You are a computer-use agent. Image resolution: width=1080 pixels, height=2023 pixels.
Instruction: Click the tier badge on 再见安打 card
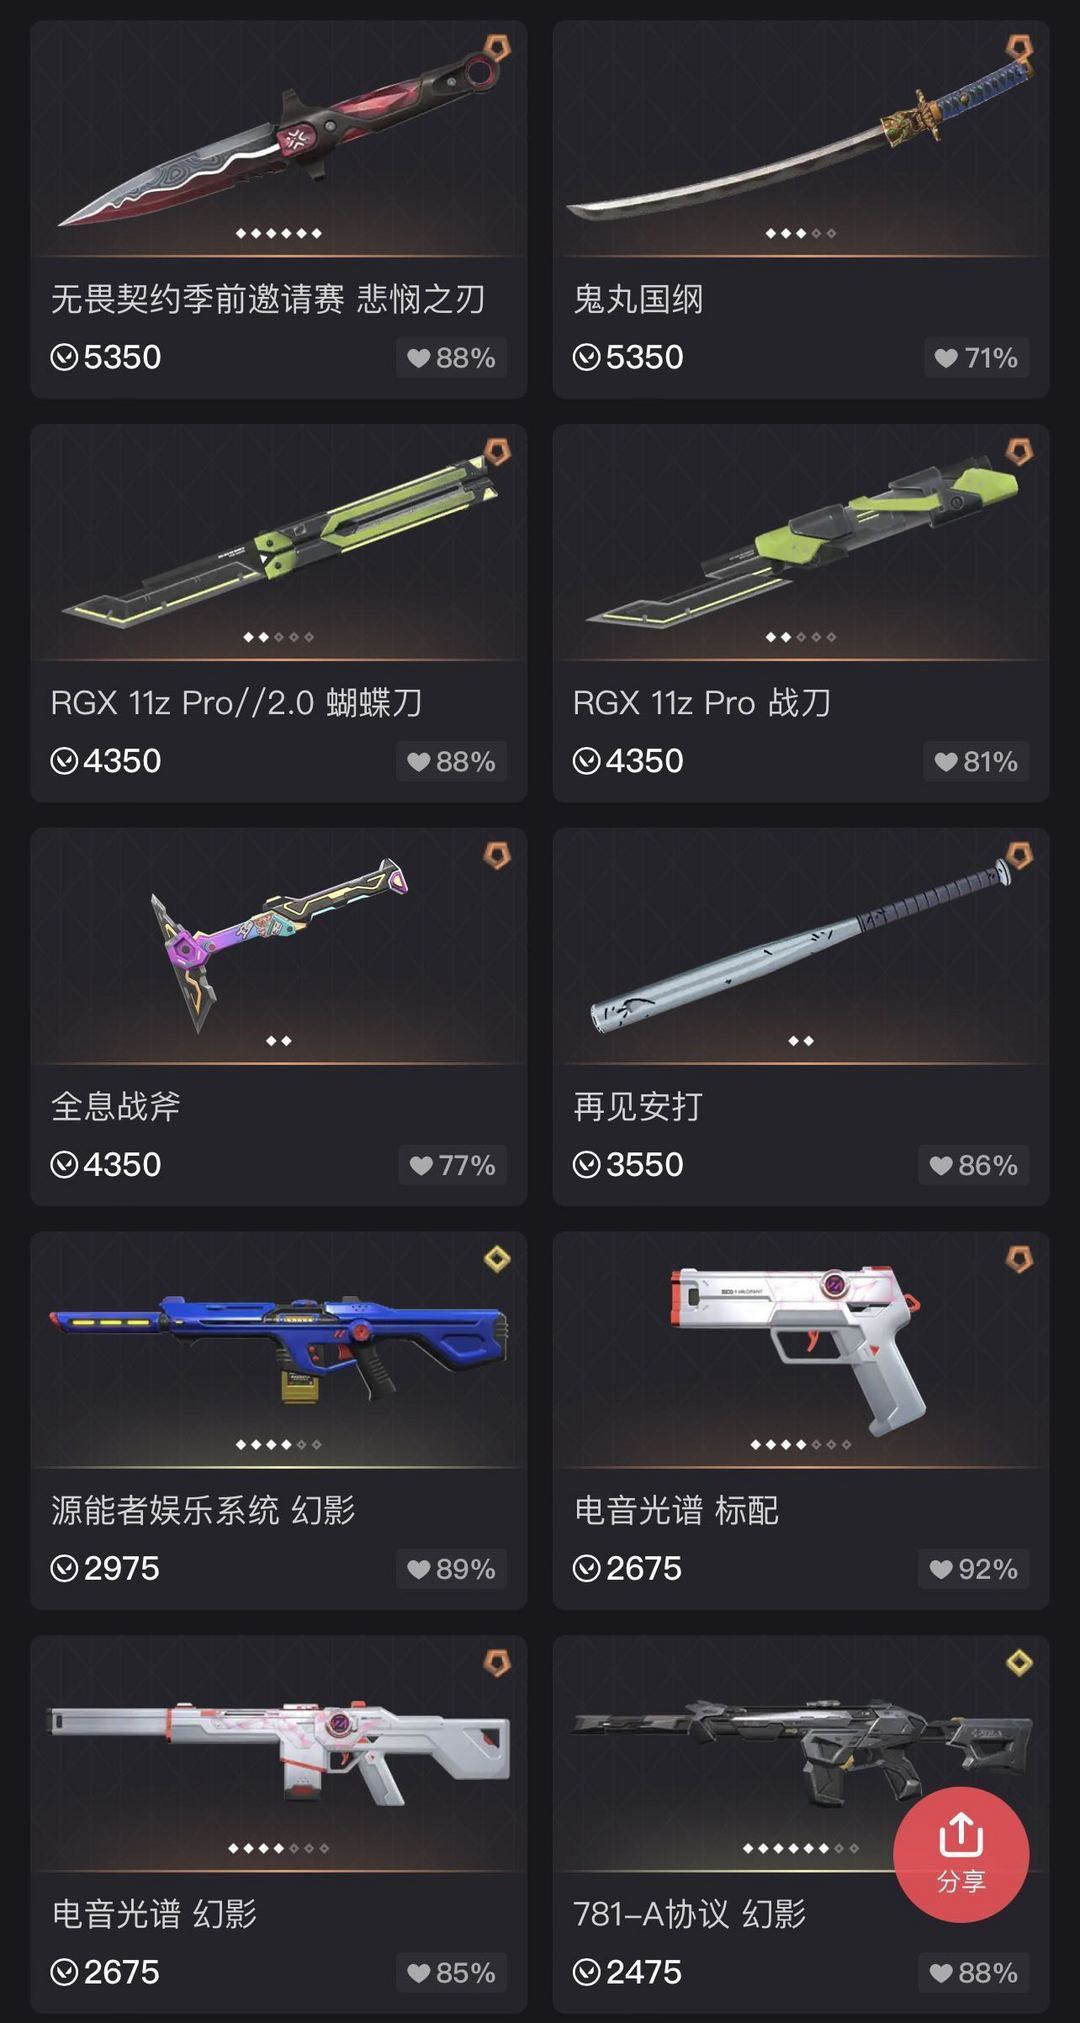pyautogui.click(x=1019, y=856)
